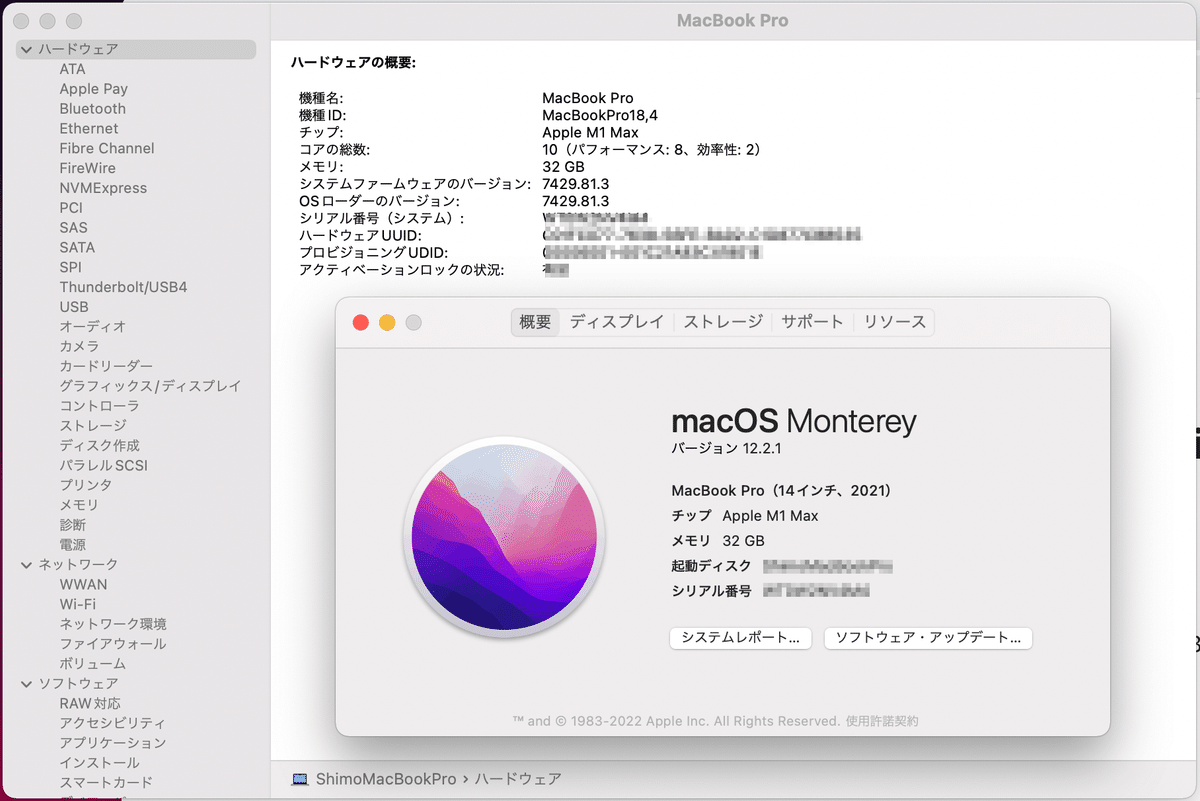Viewport: 1200px width, 801px height.
Task: Select SAS in the sidebar
Action: [x=73, y=228]
